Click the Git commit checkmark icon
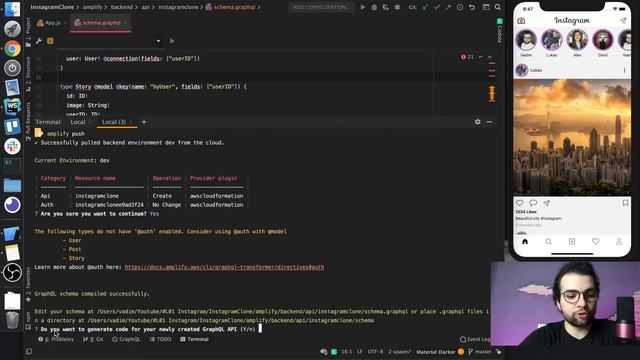 437,7
